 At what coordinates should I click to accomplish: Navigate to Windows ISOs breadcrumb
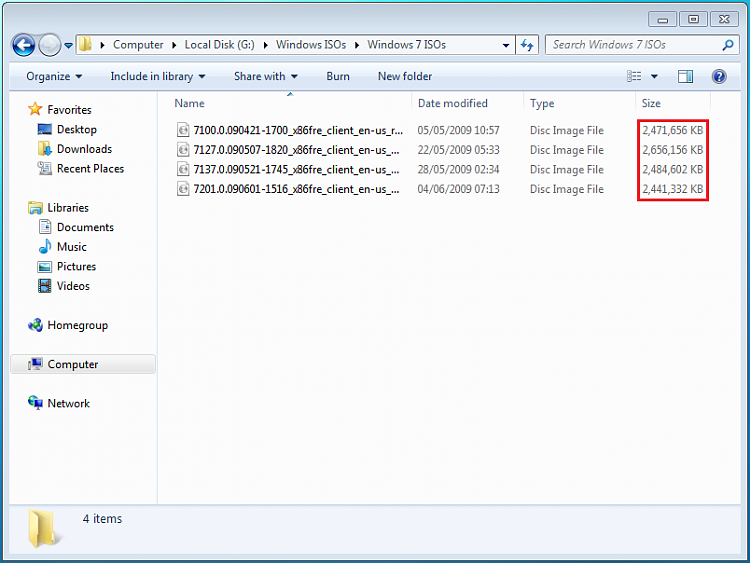tap(311, 44)
